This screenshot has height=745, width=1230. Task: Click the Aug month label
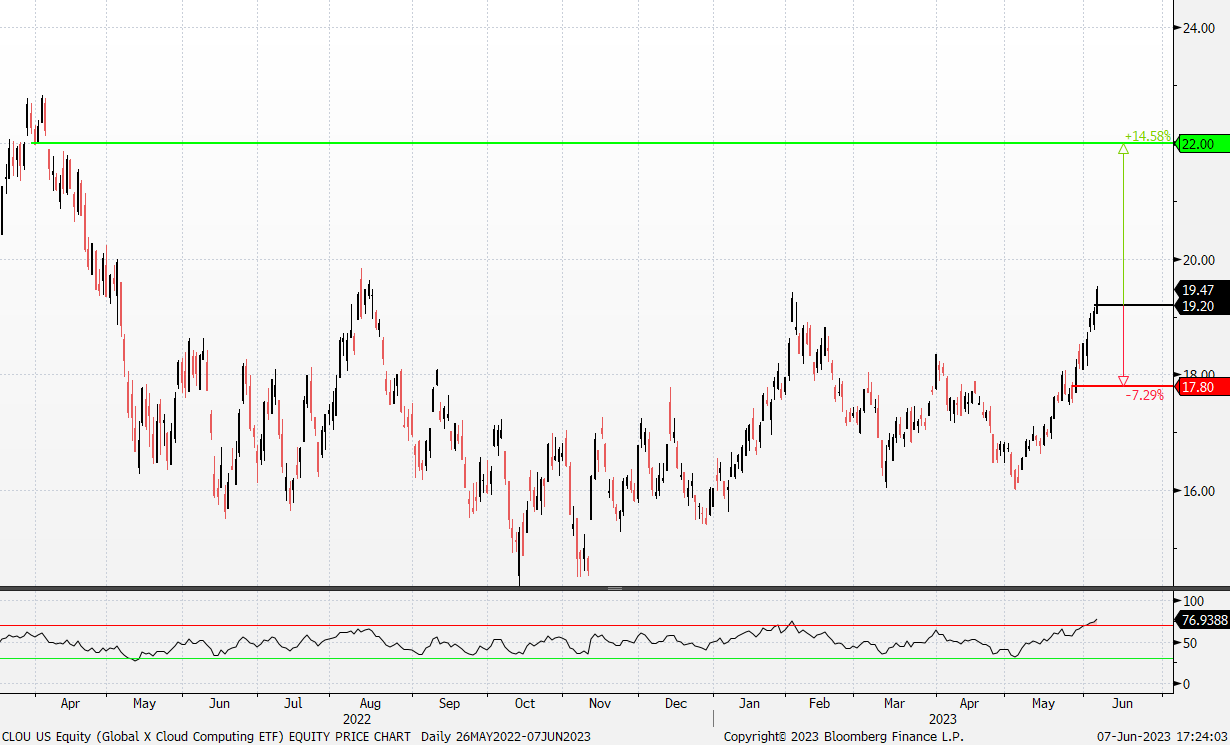[x=369, y=704]
